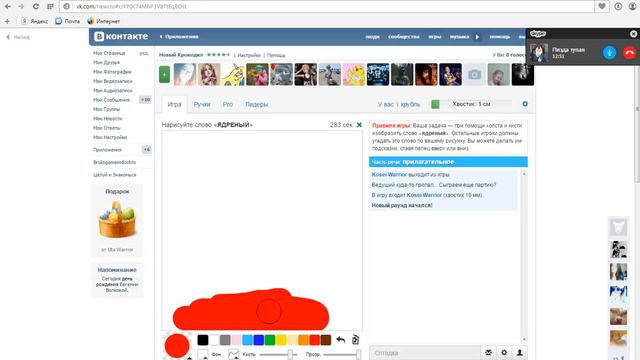640x360 pixels.
Task: Open browser tabs overview icon
Action: (x=50, y=7)
